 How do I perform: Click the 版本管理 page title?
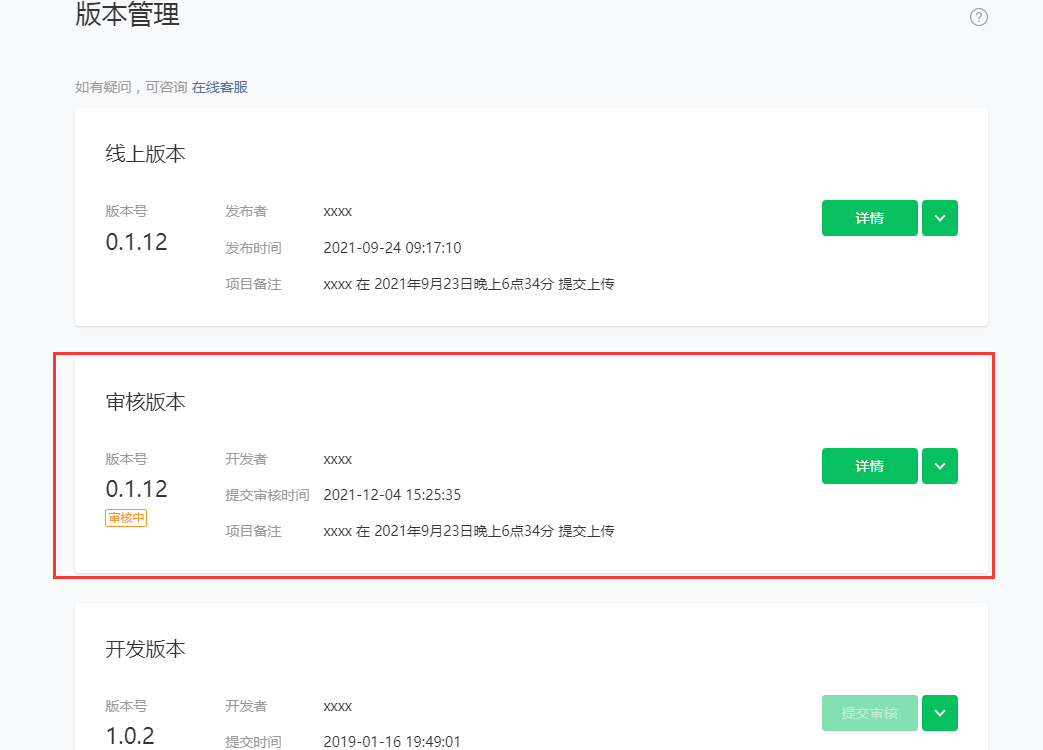[128, 16]
